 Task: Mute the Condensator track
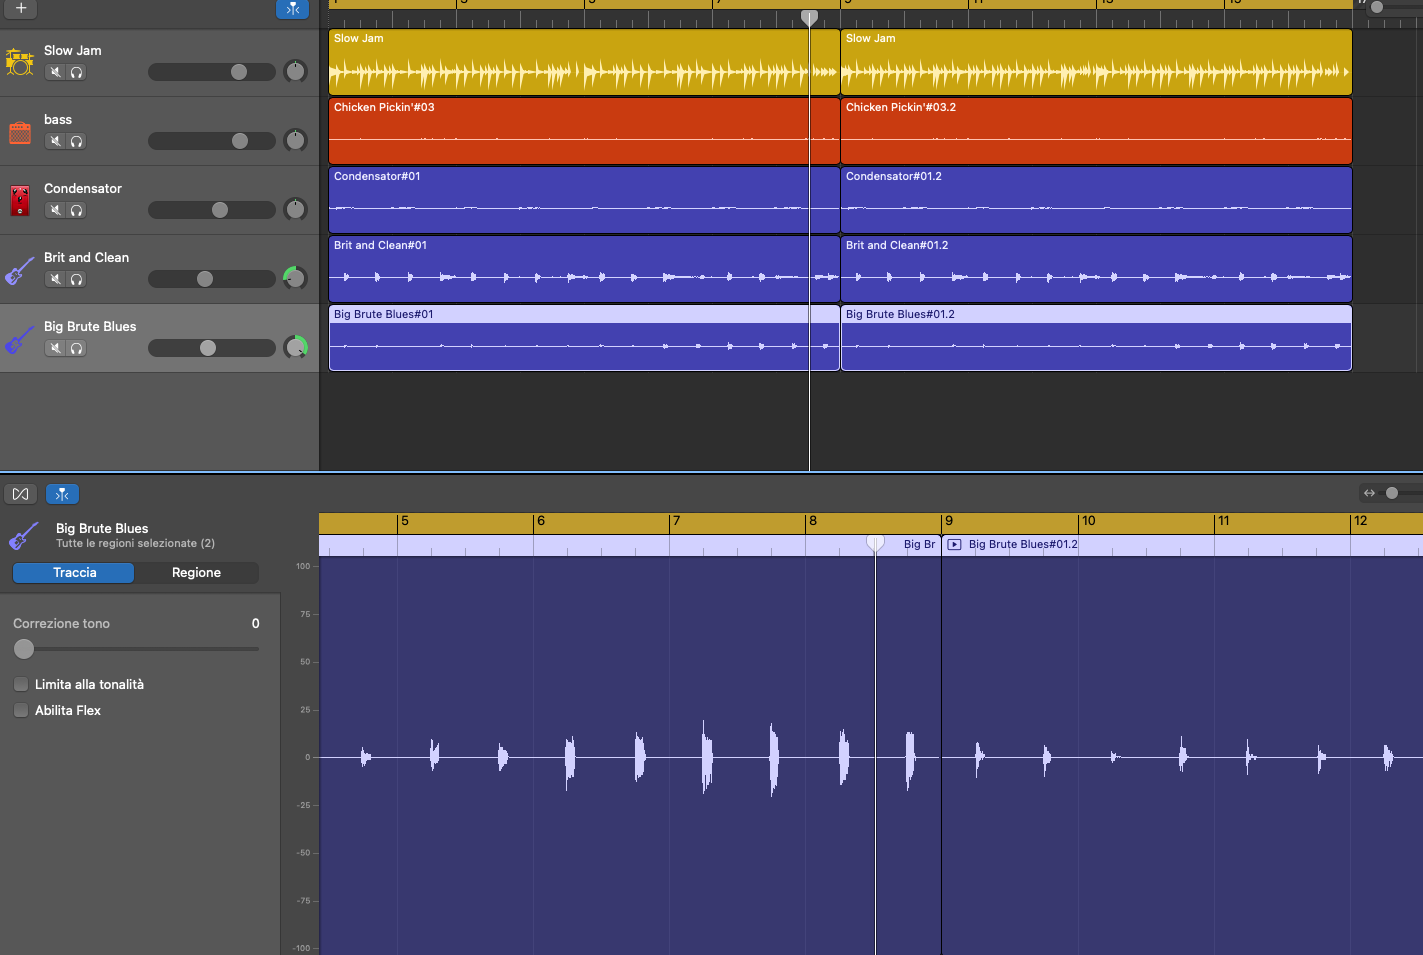click(x=56, y=210)
